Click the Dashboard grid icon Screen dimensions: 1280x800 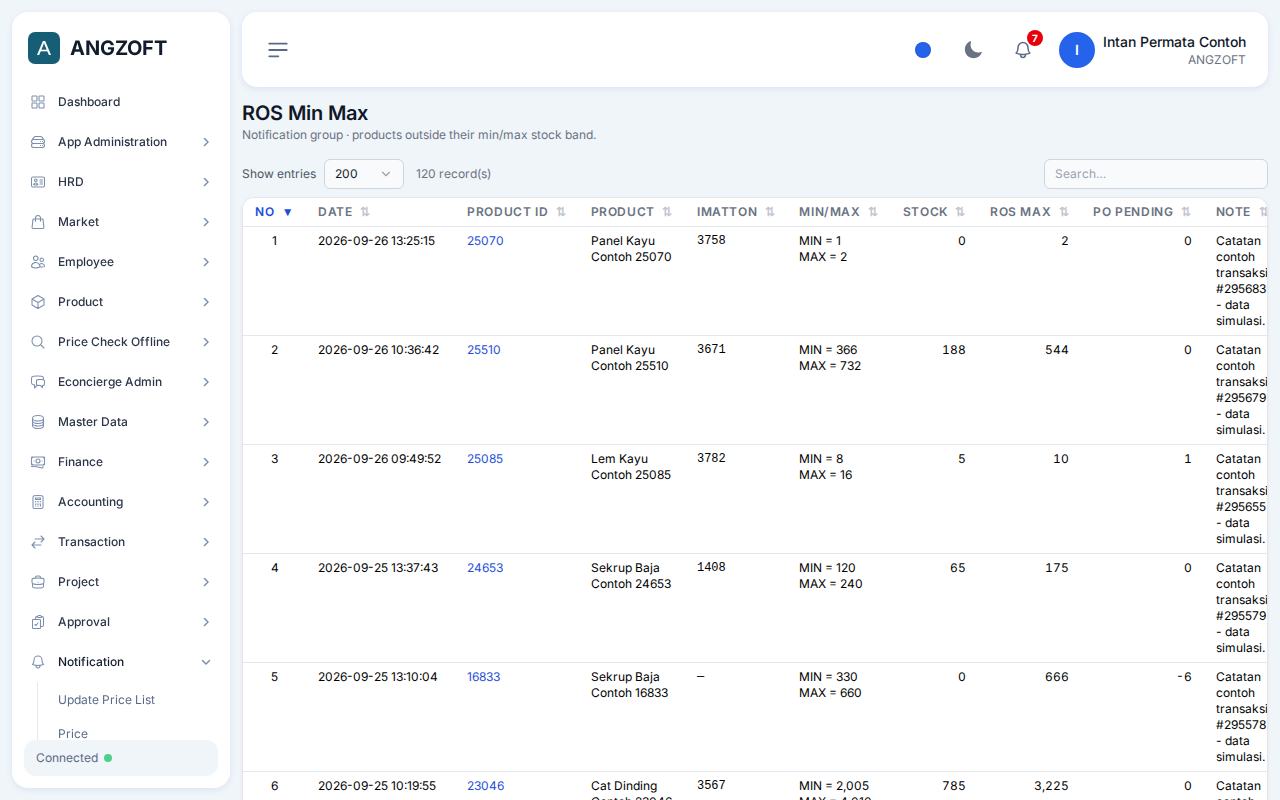pyautogui.click(x=38, y=102)
